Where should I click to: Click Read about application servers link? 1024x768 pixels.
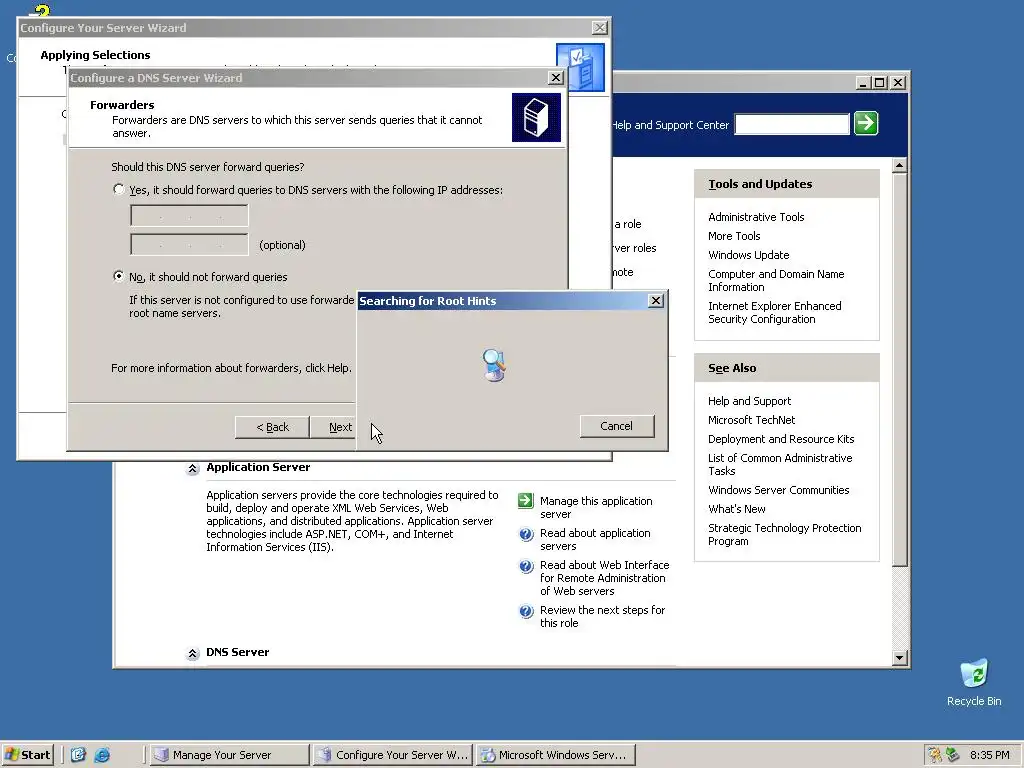pyautogui.click(x=595, y=539)
